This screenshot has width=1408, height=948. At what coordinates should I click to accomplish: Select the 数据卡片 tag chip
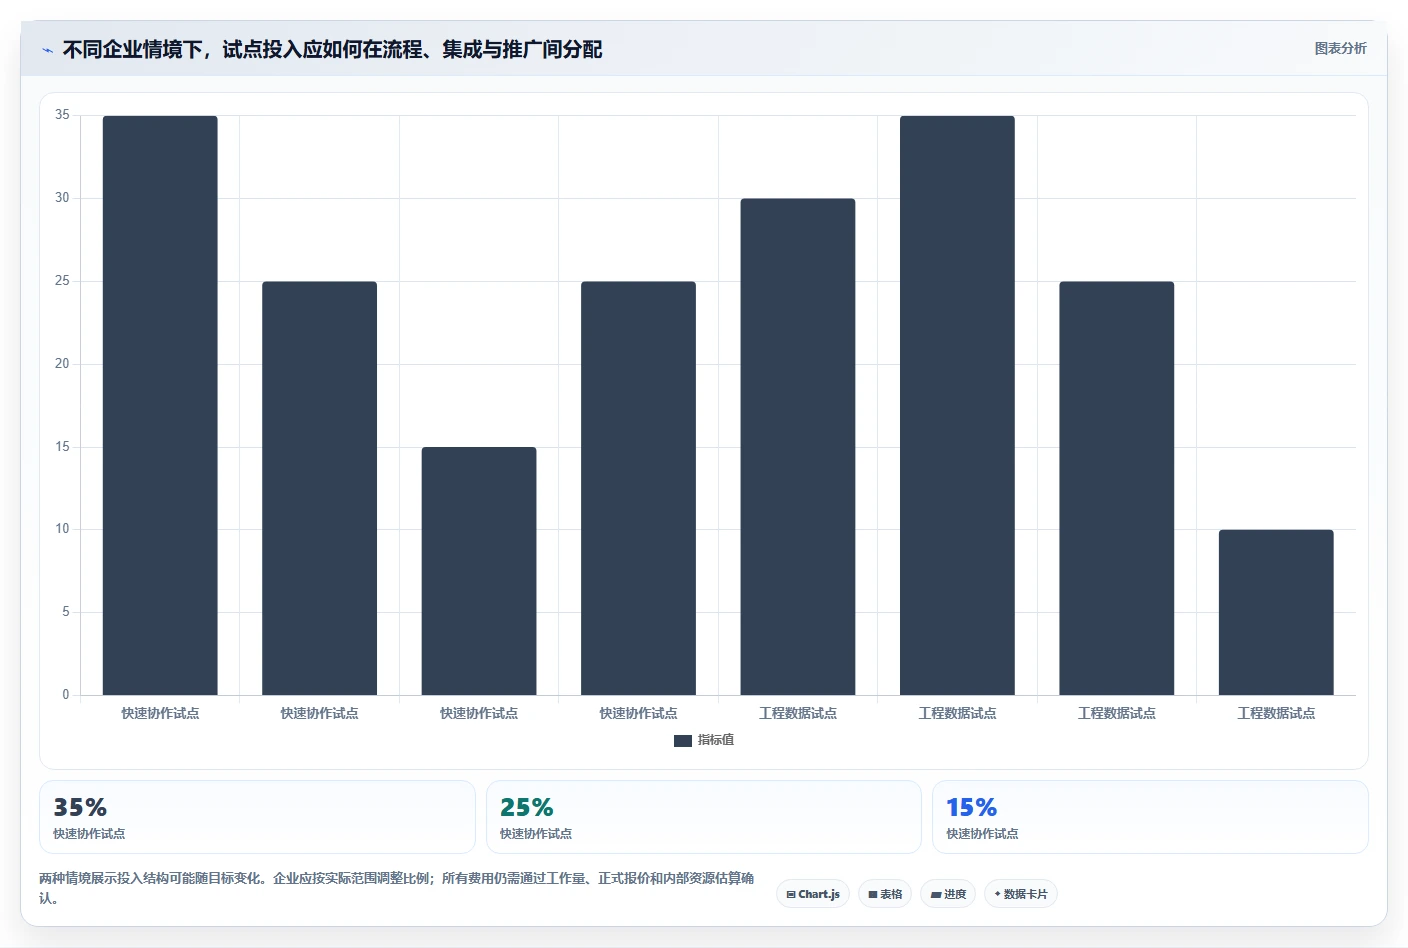click(1021, 894)
